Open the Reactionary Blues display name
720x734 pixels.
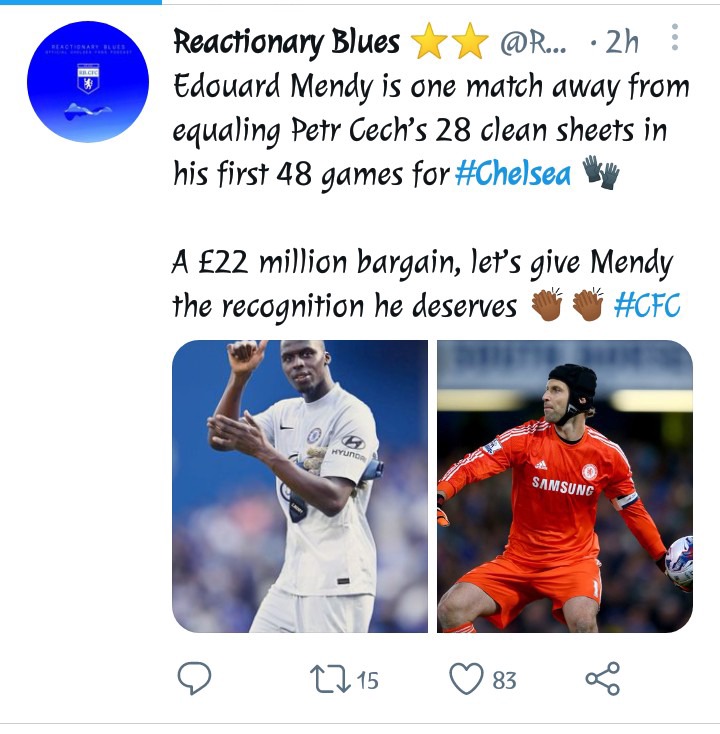tap(287, 42)
